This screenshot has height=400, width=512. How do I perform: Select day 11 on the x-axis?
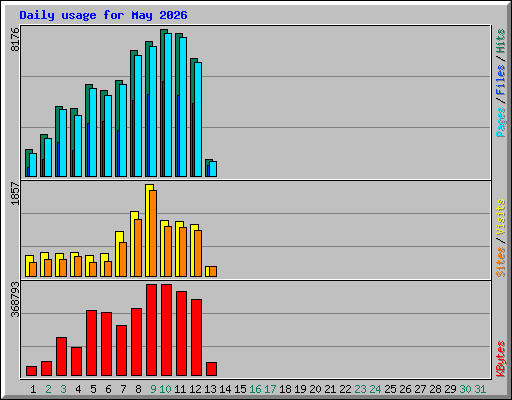(180, 389)
